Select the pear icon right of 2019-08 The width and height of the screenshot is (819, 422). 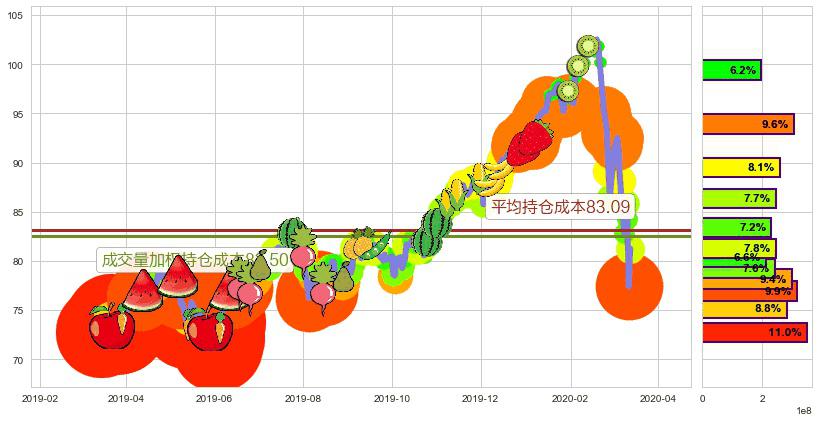tap(343, 277)
